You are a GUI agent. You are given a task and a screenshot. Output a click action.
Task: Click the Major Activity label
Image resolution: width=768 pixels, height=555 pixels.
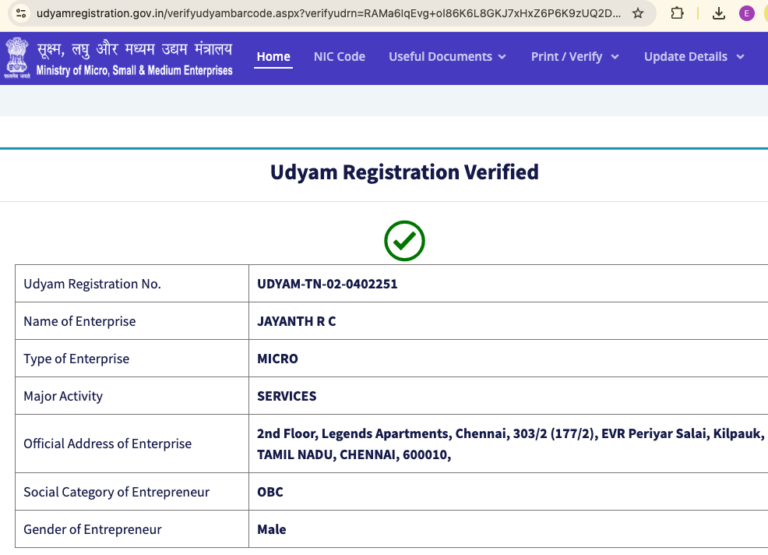tap(63, 396)
